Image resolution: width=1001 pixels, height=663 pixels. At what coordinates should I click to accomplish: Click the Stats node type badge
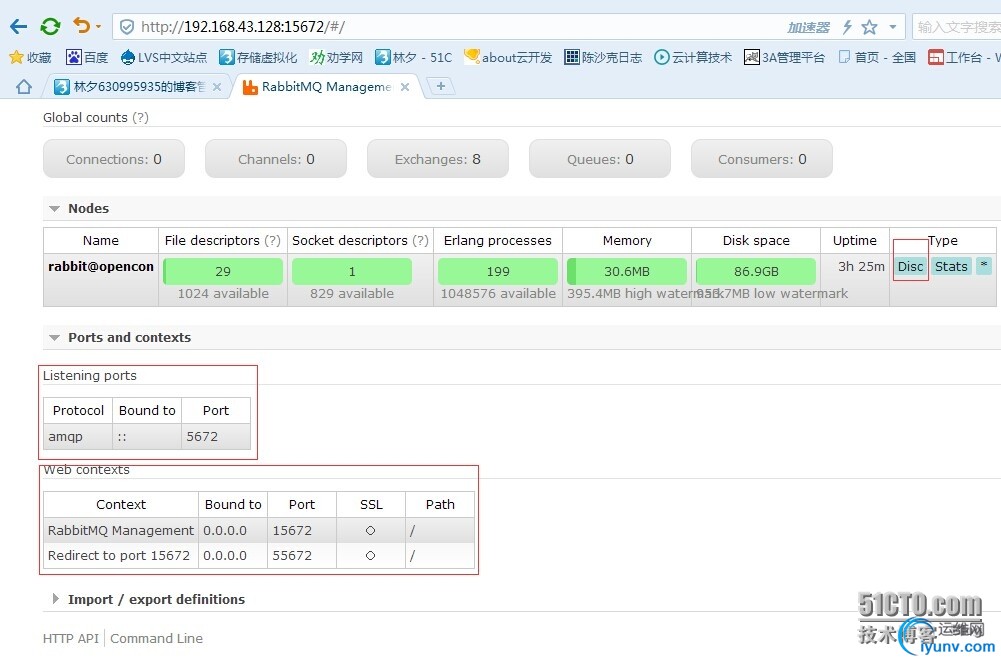(951, 266)
